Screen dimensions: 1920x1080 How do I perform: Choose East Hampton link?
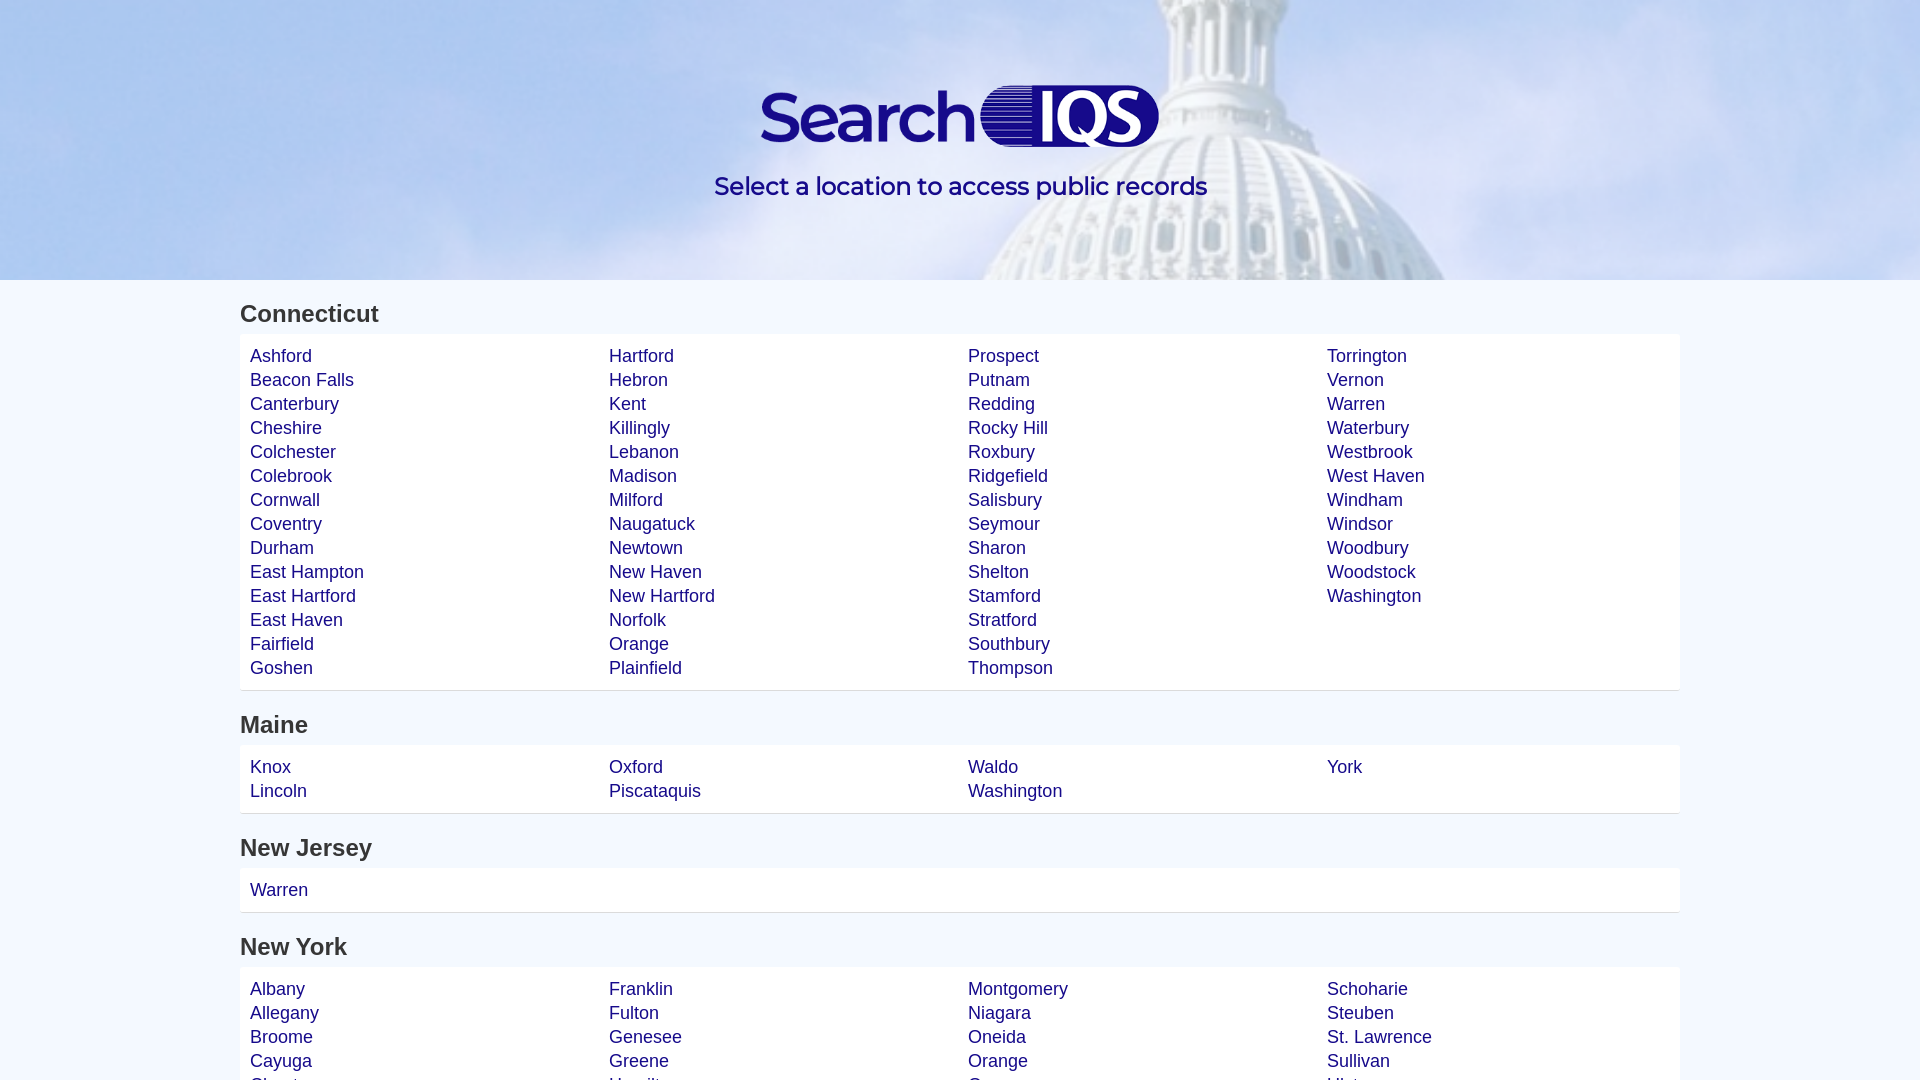coord(307,572)
